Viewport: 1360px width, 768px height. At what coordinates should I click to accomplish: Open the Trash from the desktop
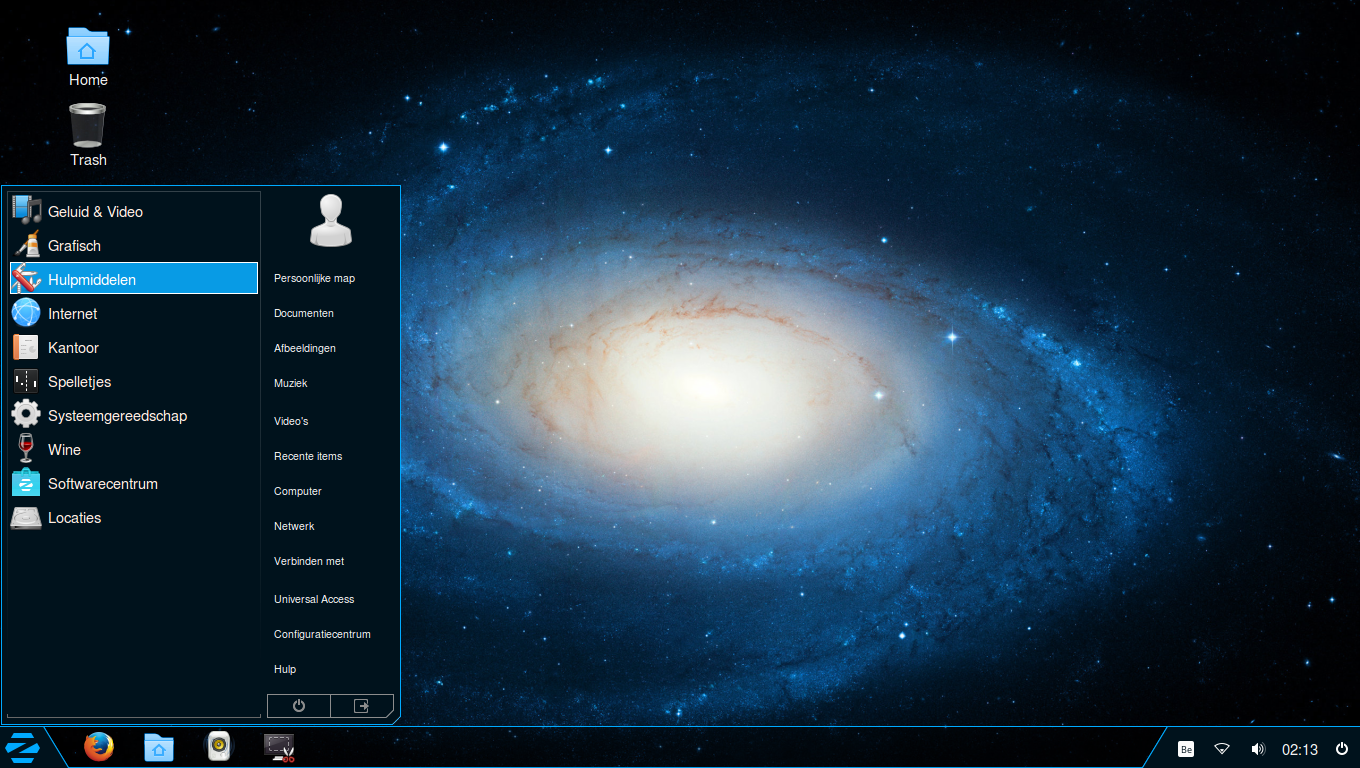tap(87, 130)
